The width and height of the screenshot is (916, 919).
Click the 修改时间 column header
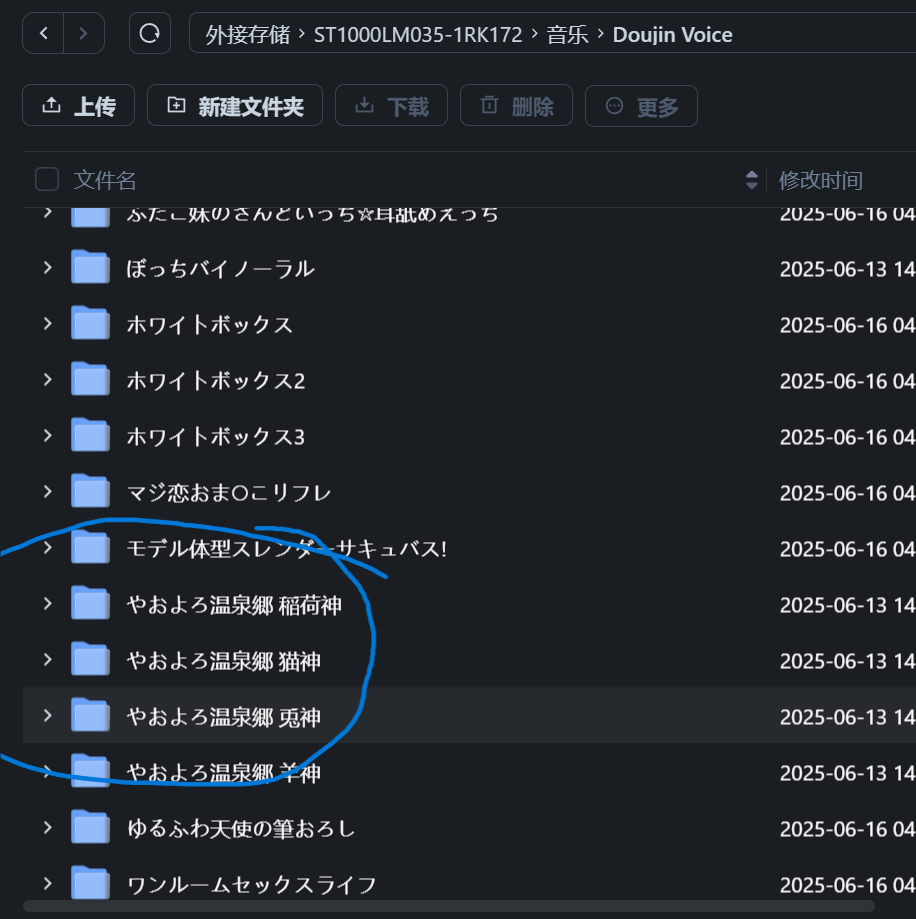click(820, 181)
